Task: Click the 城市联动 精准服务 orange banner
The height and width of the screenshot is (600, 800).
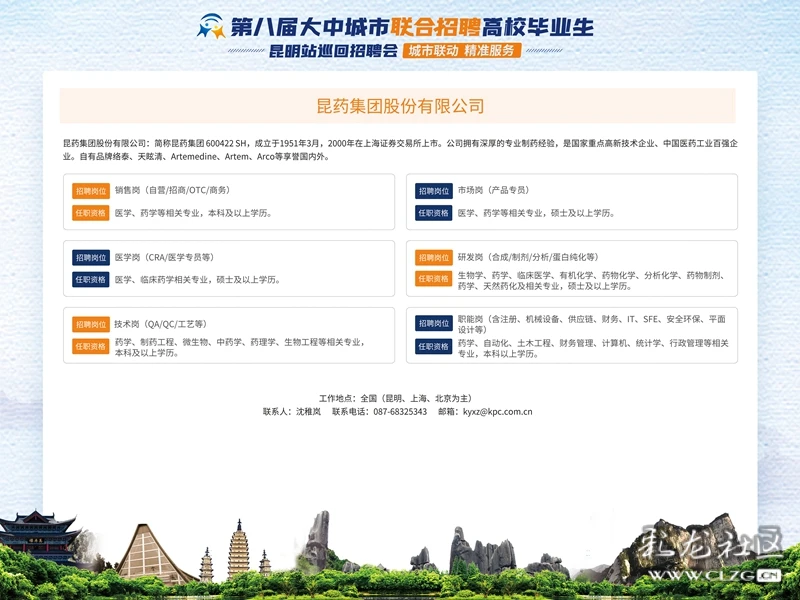Action: click(x=462, y=51)
